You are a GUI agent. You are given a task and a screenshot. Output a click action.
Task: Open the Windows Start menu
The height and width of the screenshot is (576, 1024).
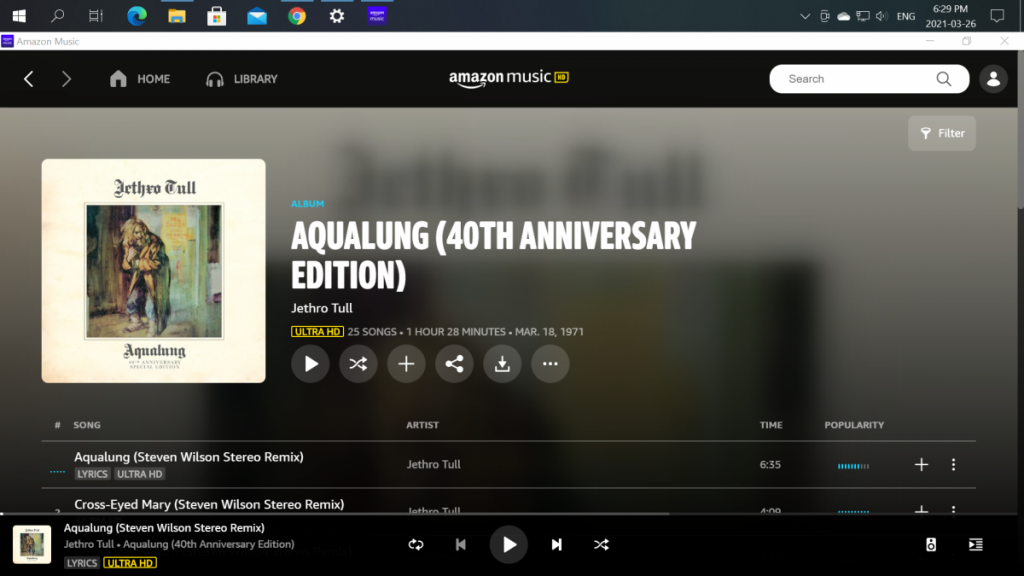tap(19, 16)
